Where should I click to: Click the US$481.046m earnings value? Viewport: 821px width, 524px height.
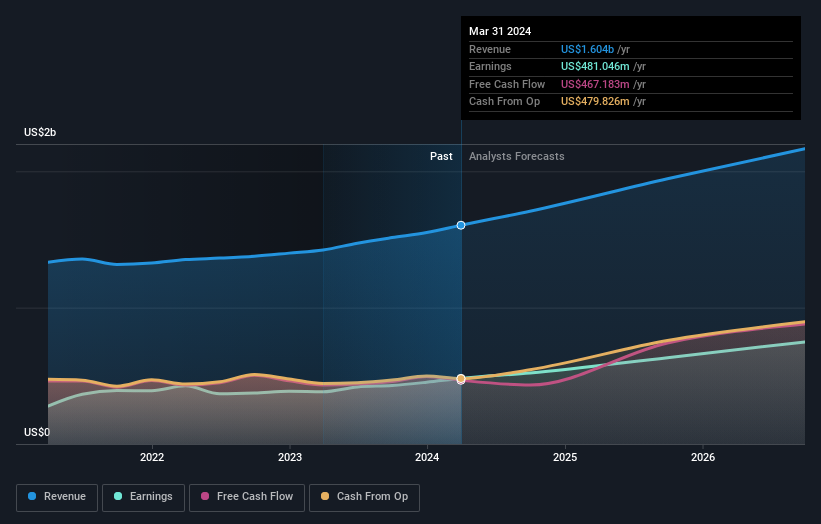[x=595, y=66]
